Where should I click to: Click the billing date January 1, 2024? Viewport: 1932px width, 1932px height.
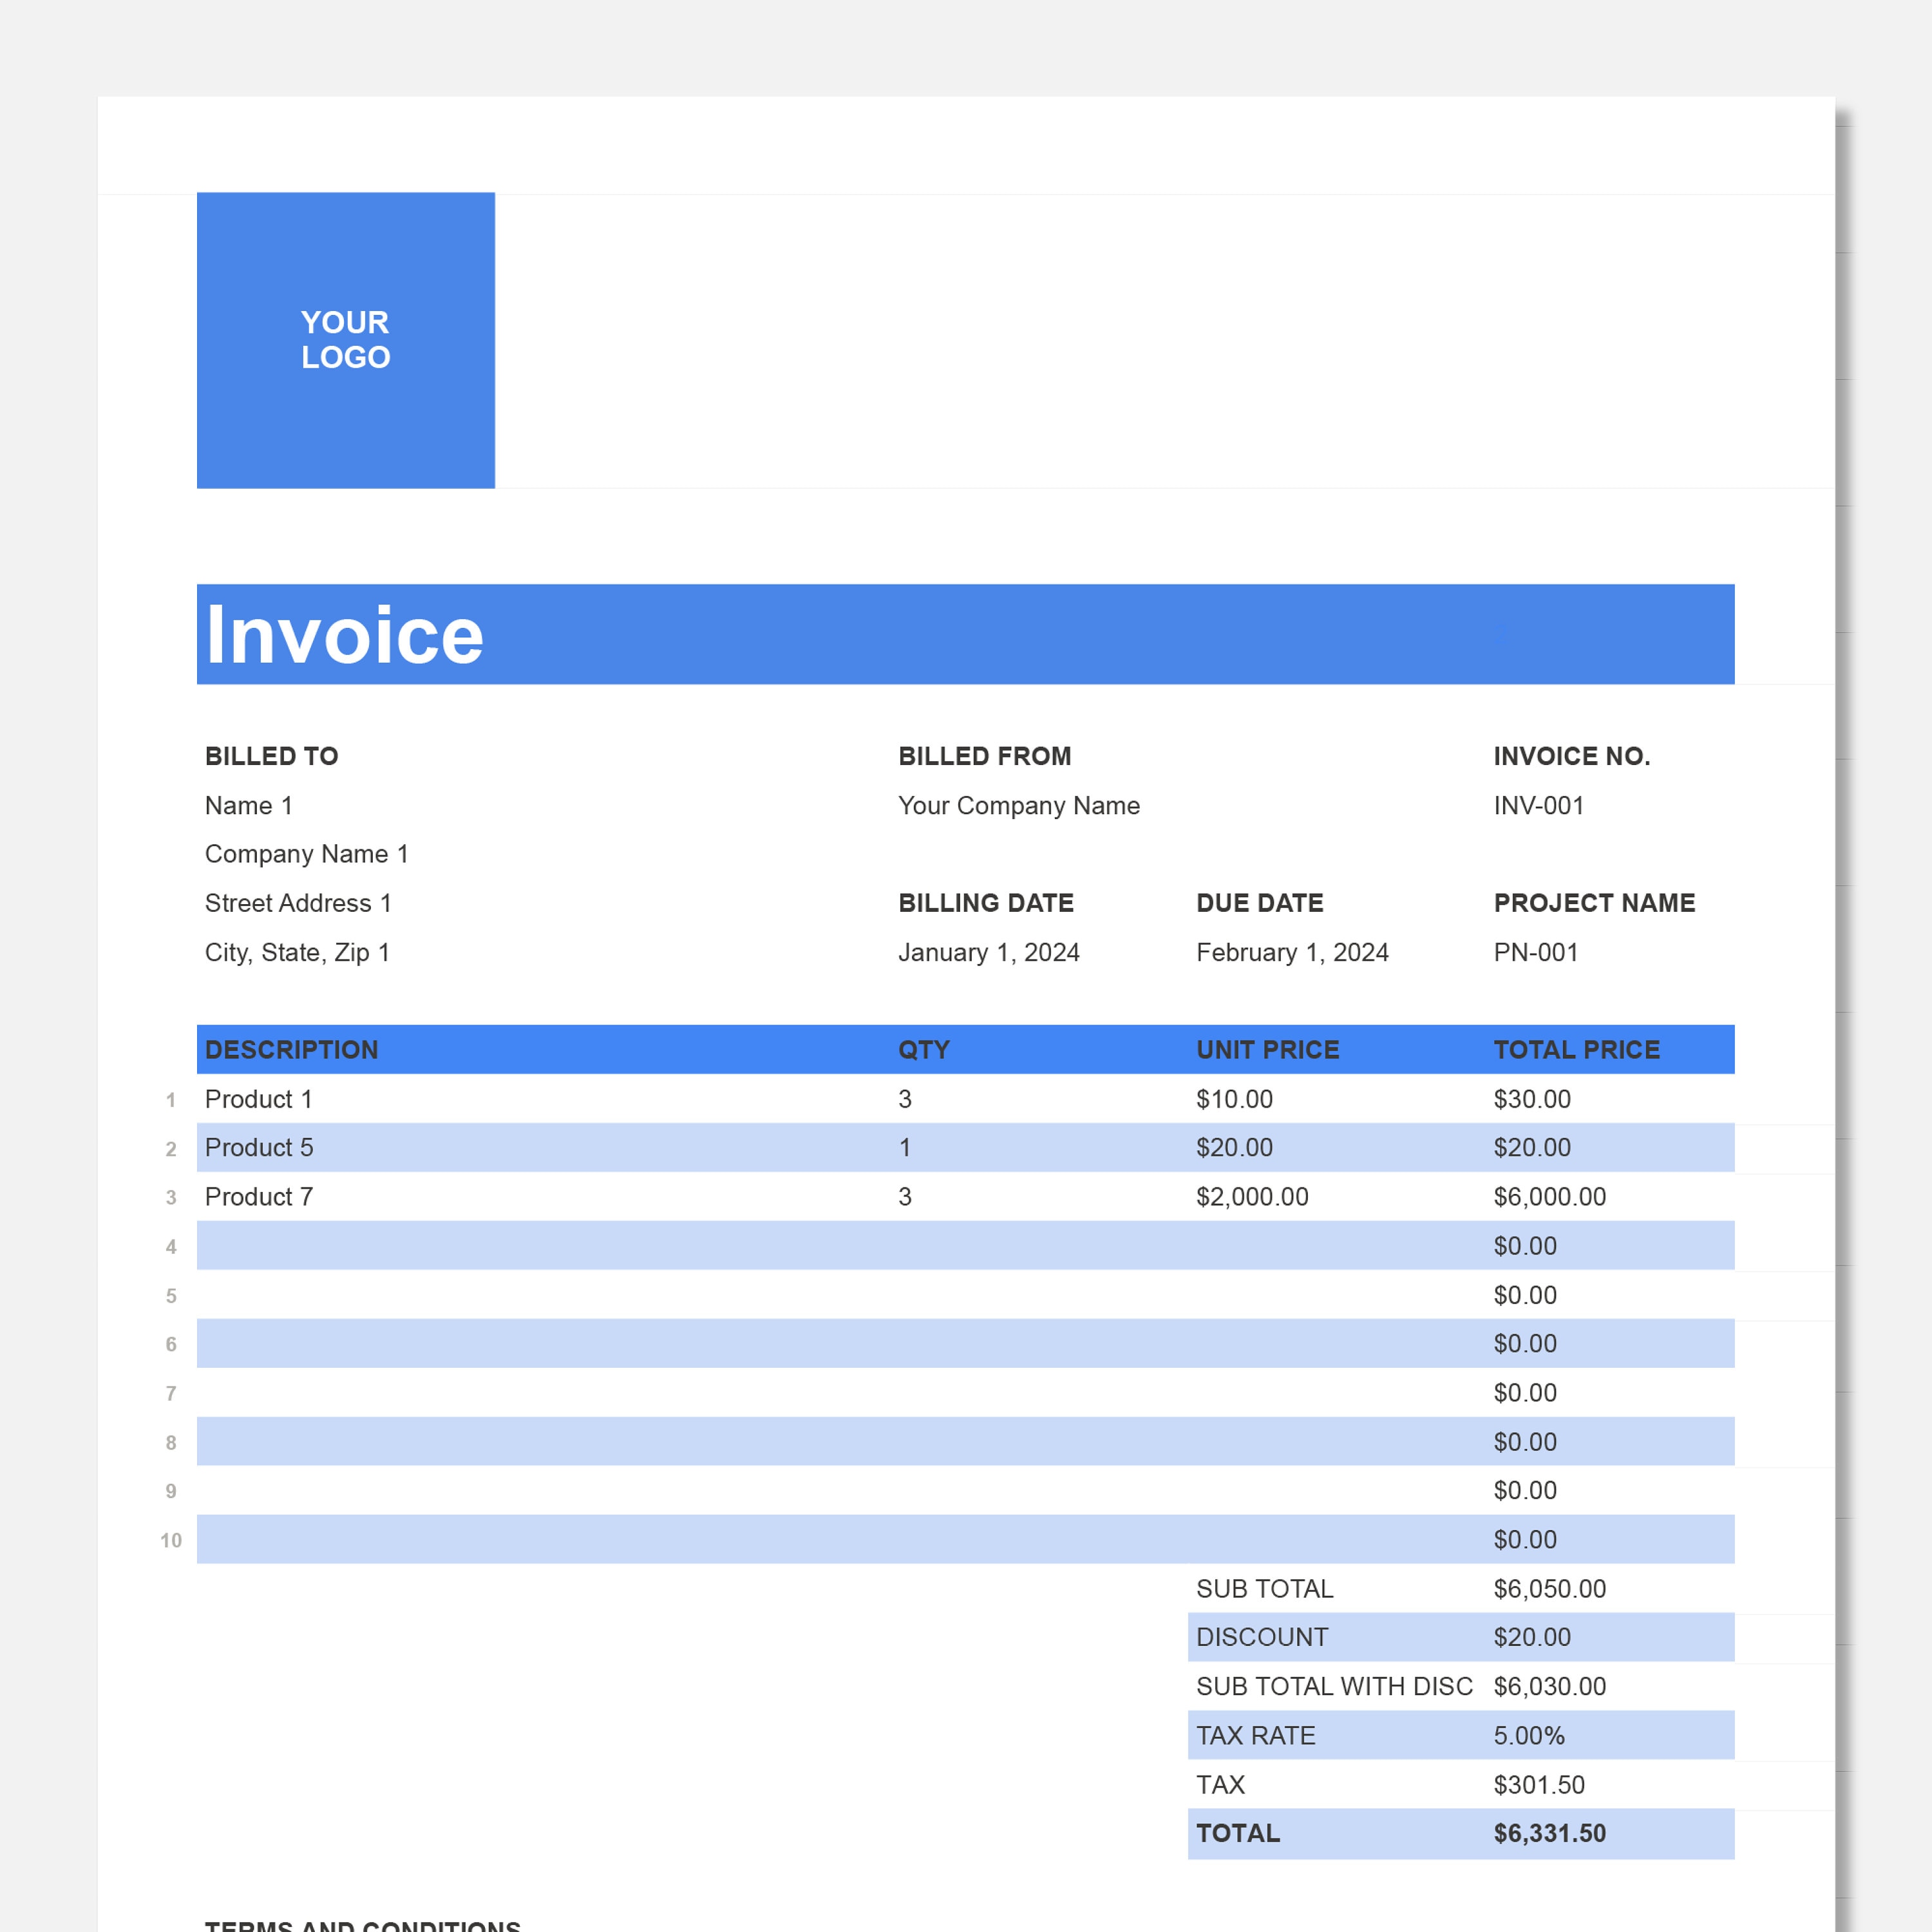[989, 952]
